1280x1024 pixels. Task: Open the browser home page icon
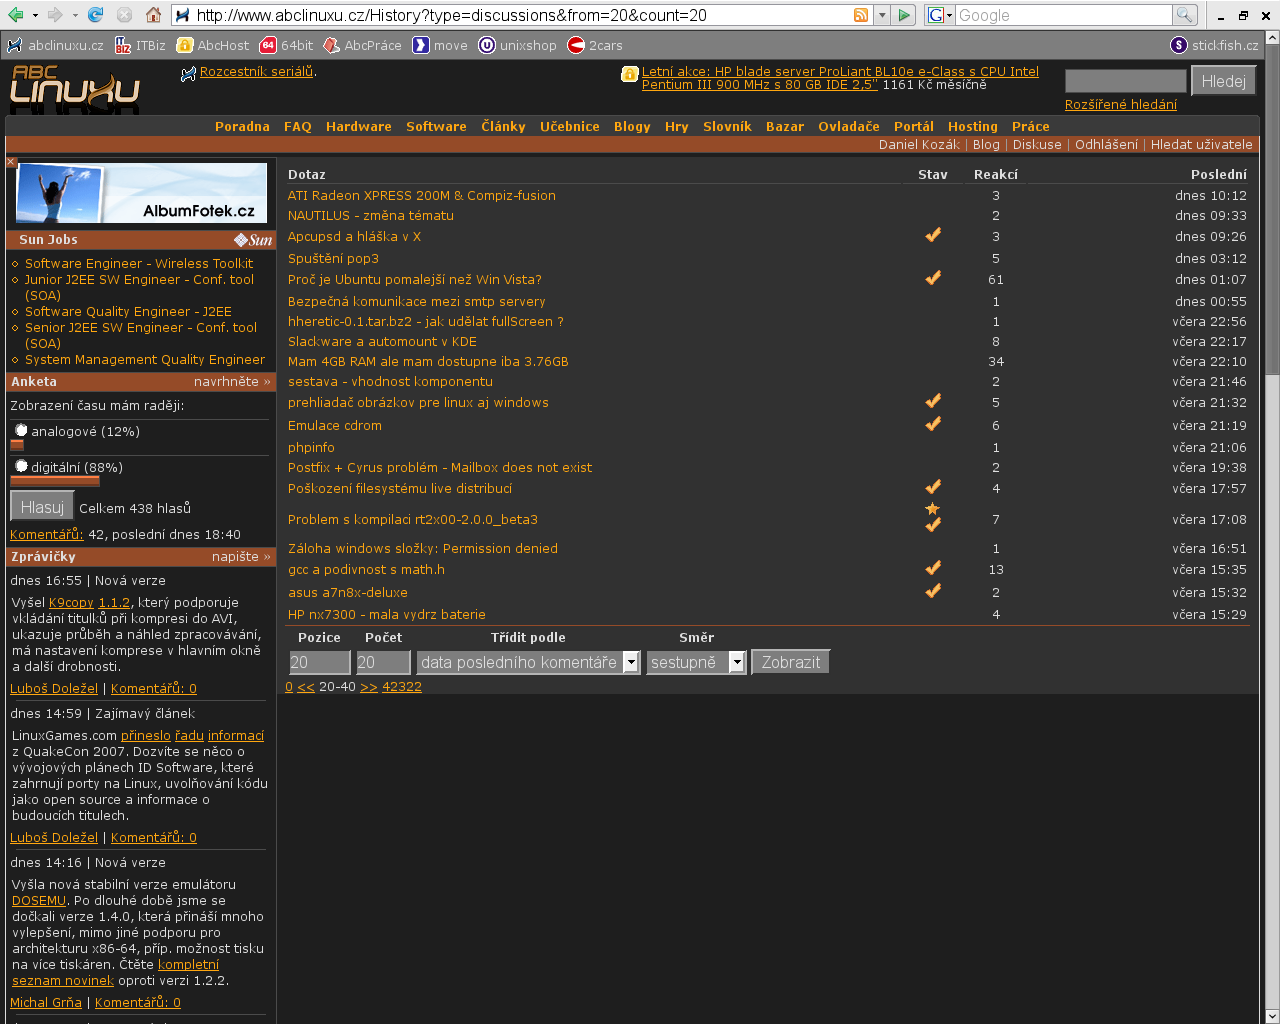click(x=153, y=15)
